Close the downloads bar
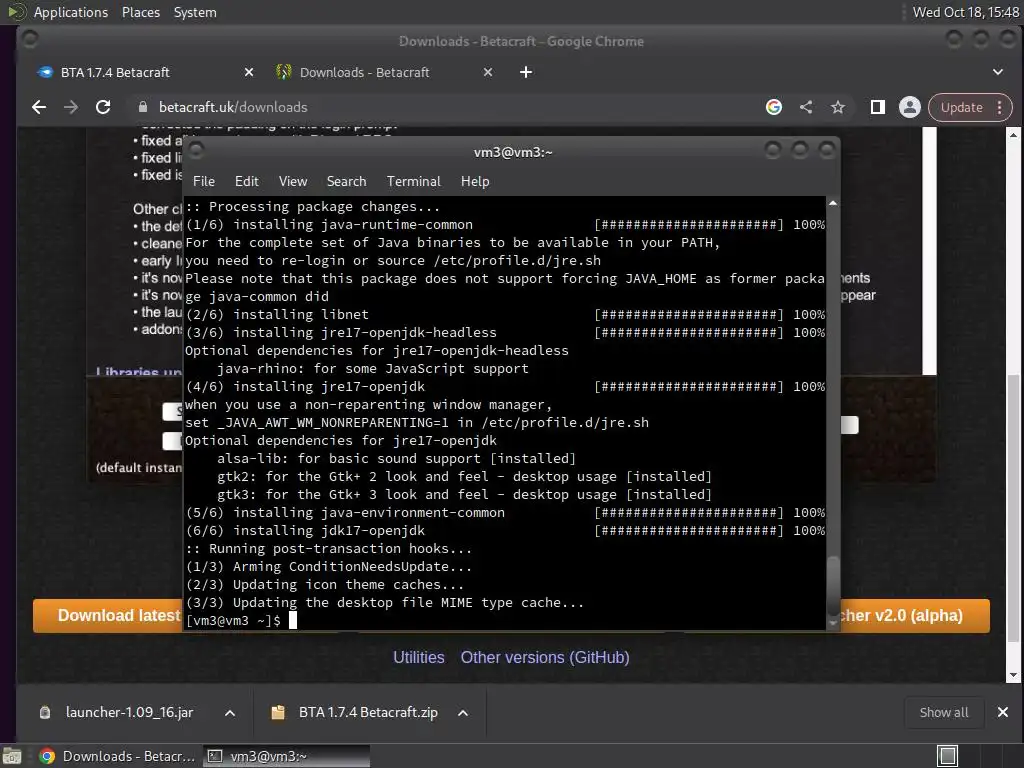The image size is (1024, 768). pos(1003,712)
